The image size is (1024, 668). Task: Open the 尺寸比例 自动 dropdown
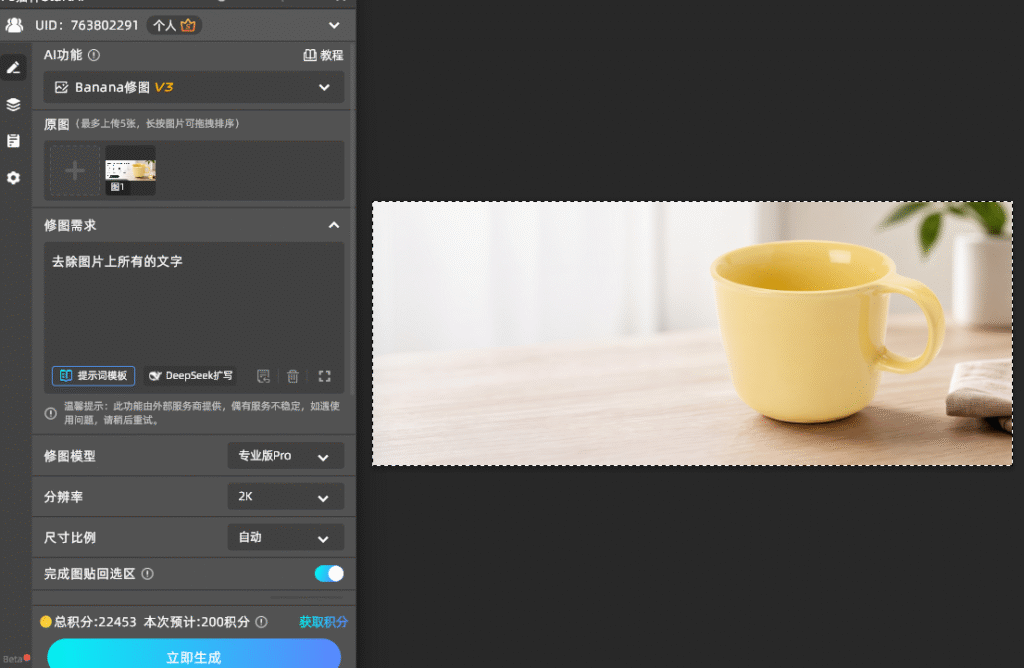tap(285, 537)
